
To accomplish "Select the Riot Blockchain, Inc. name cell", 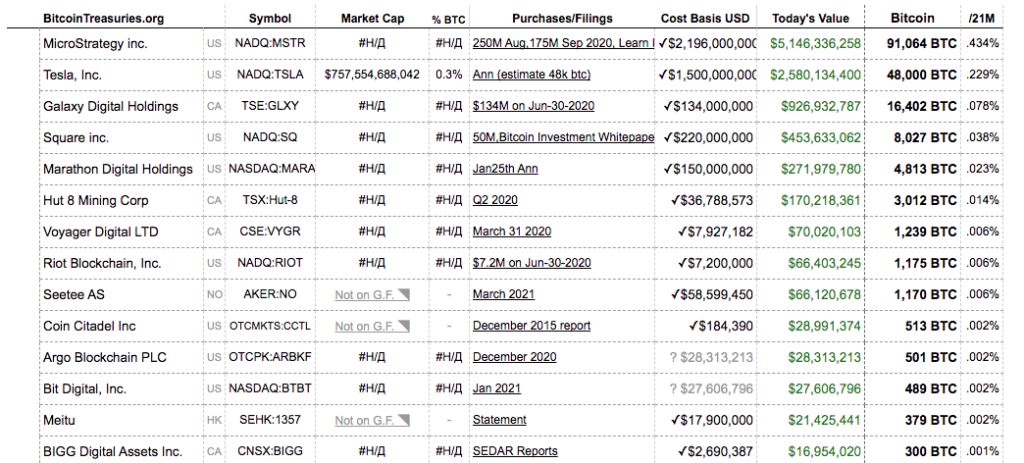I will point(102,263).
